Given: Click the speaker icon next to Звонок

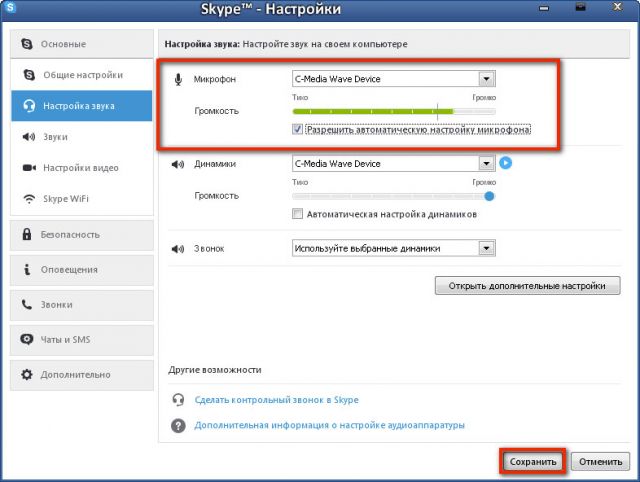Looking at the screenshot, I should (x=178, y=249).
